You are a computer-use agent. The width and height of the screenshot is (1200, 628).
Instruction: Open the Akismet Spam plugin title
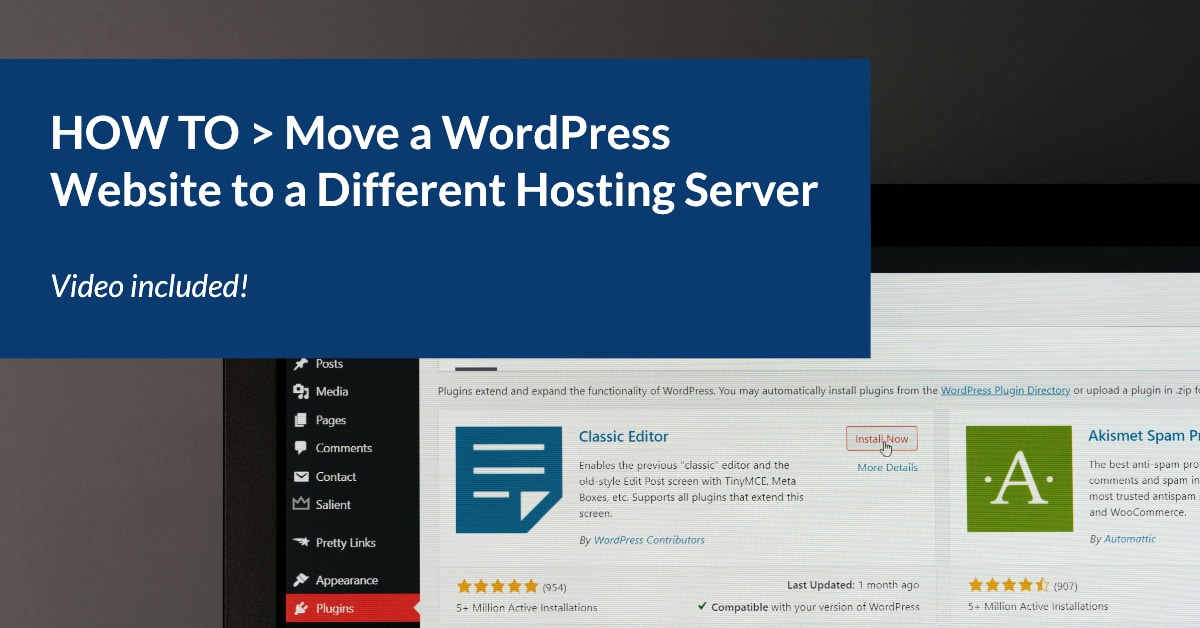point(1144,436)
